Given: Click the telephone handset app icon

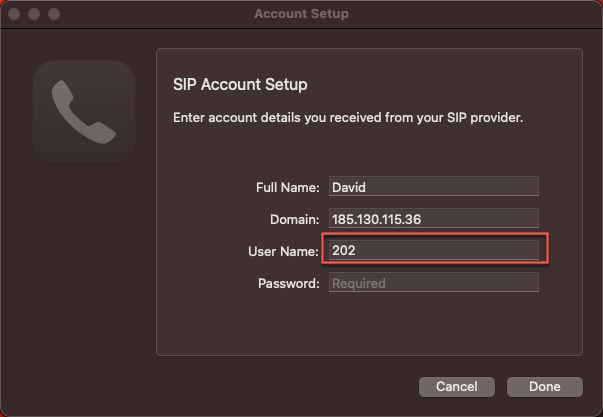Looking at the screenshot, I should tap(83, 111).
